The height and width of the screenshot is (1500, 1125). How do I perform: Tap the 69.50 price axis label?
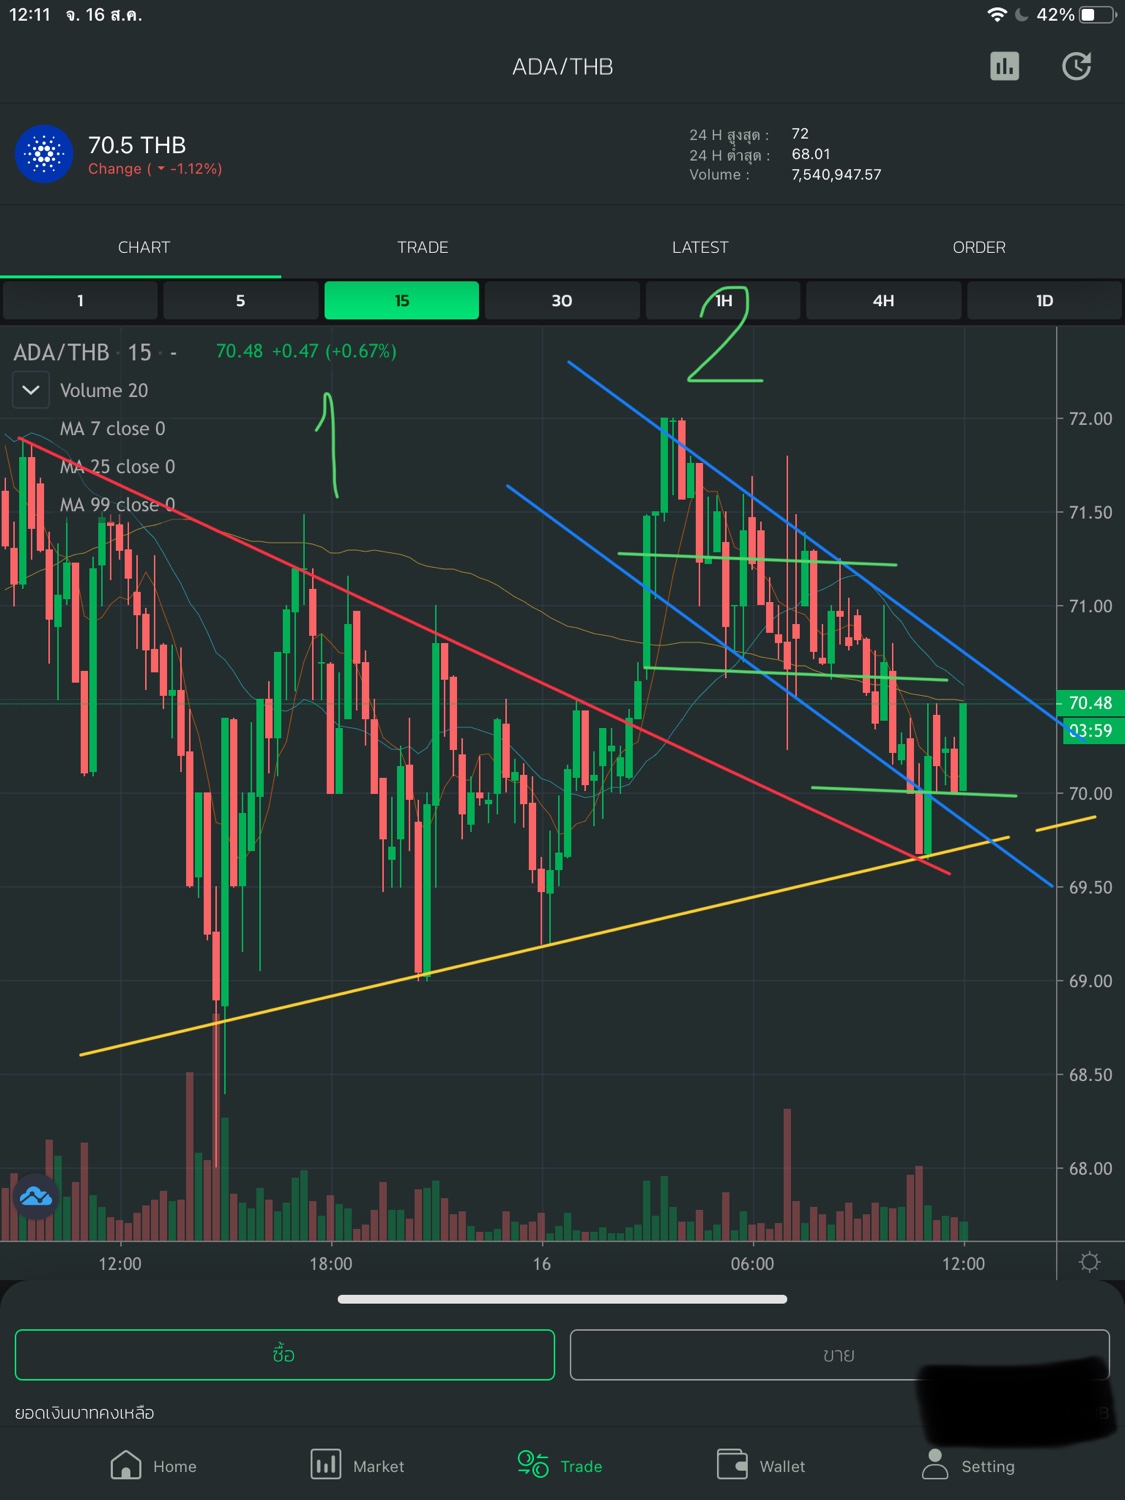pos(1090,887)
